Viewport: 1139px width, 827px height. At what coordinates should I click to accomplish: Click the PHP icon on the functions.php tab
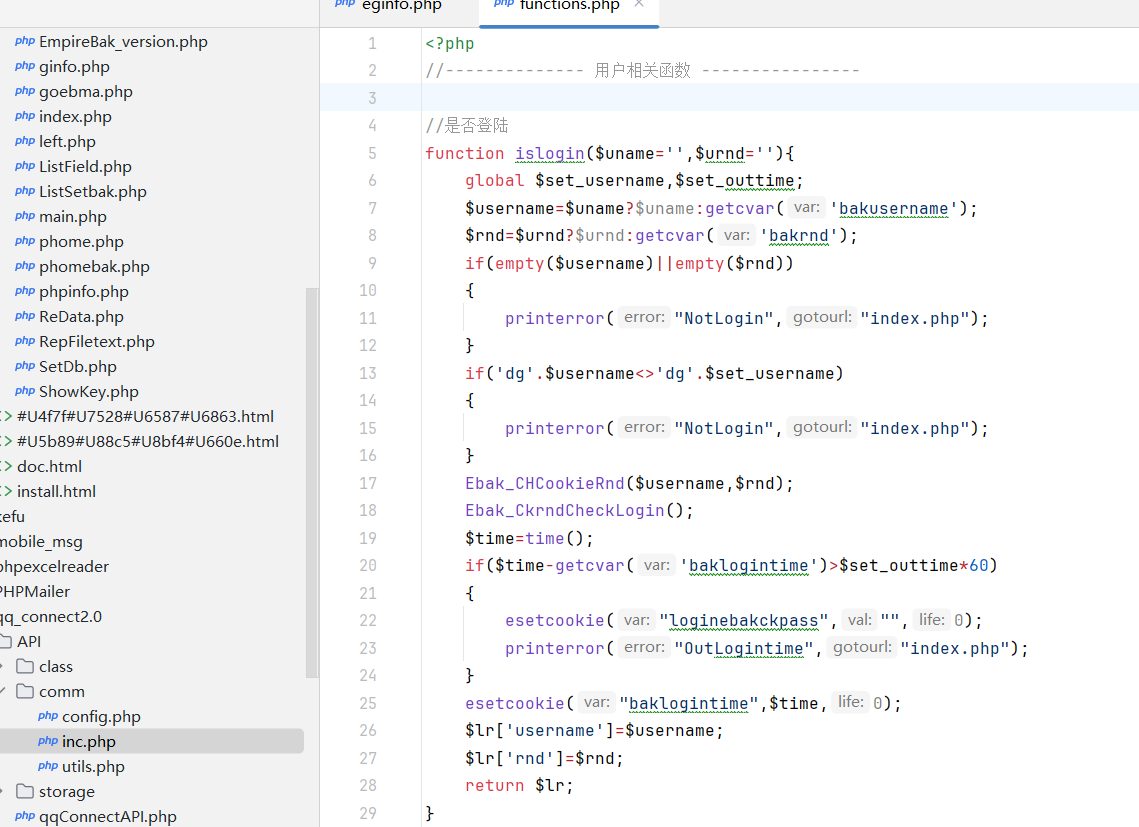[x=504, y=5]
